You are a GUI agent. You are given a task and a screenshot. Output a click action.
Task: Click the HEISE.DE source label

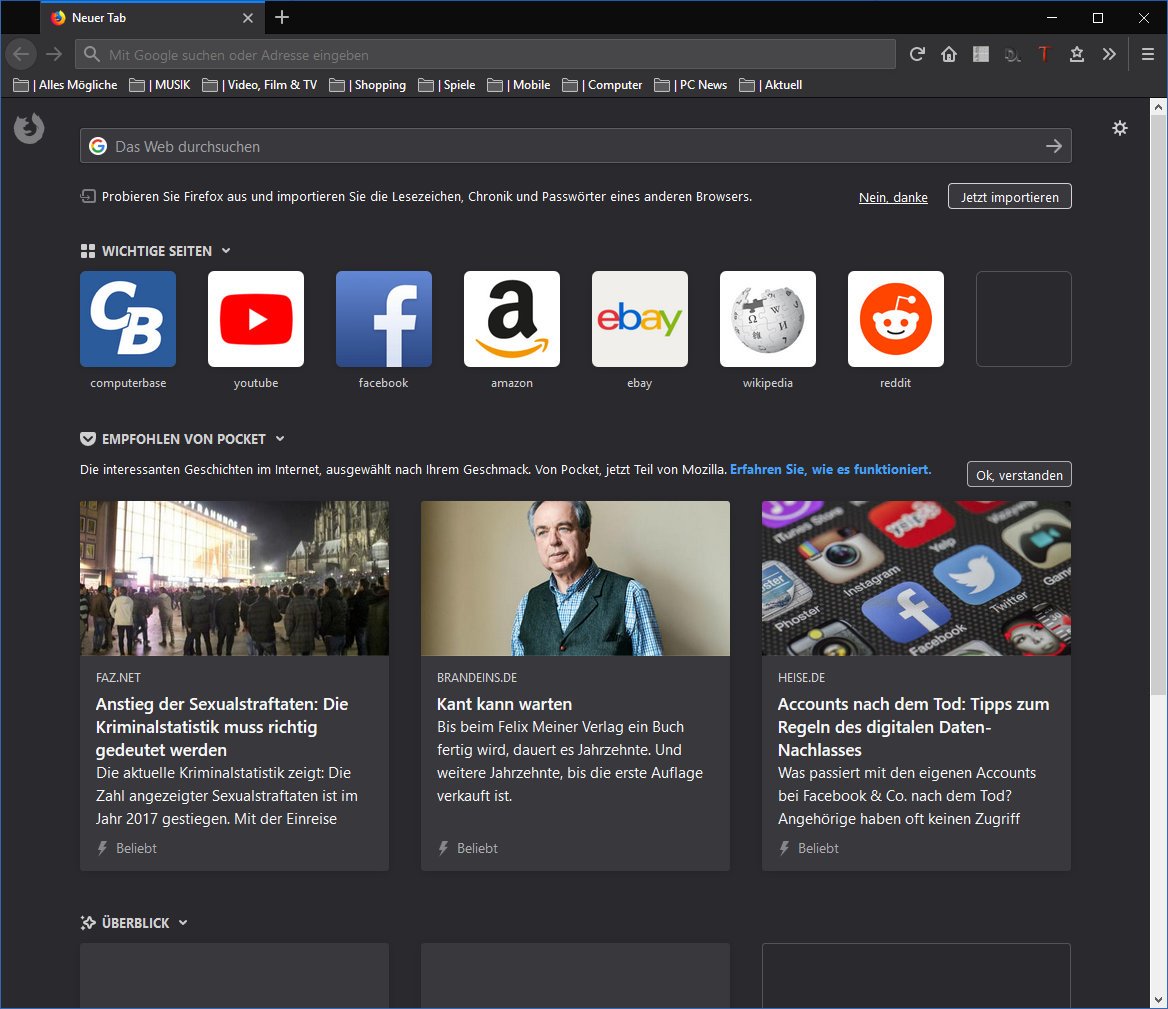point(802,678)
